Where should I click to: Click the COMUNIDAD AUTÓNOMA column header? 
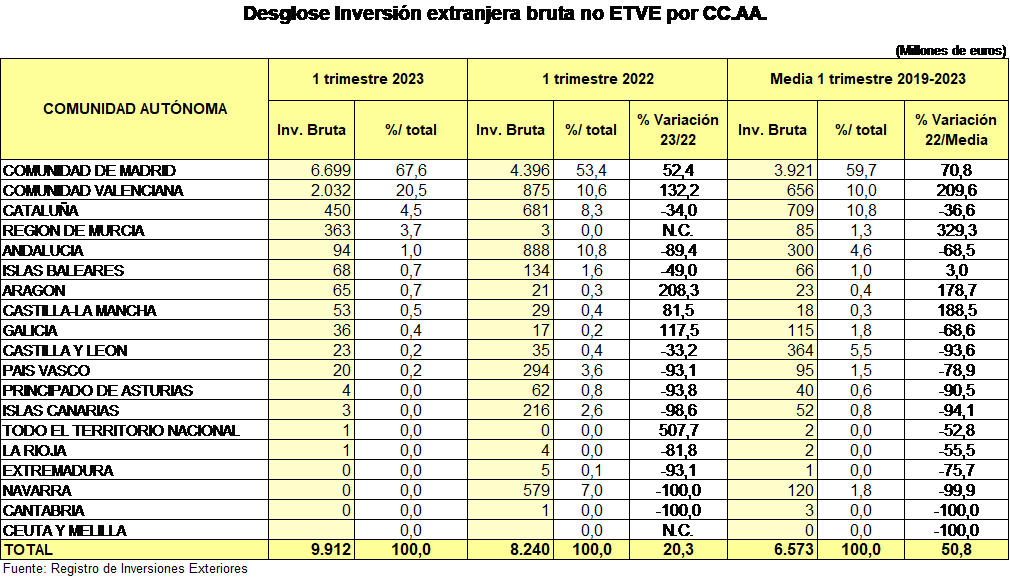[x=135, y=109]
